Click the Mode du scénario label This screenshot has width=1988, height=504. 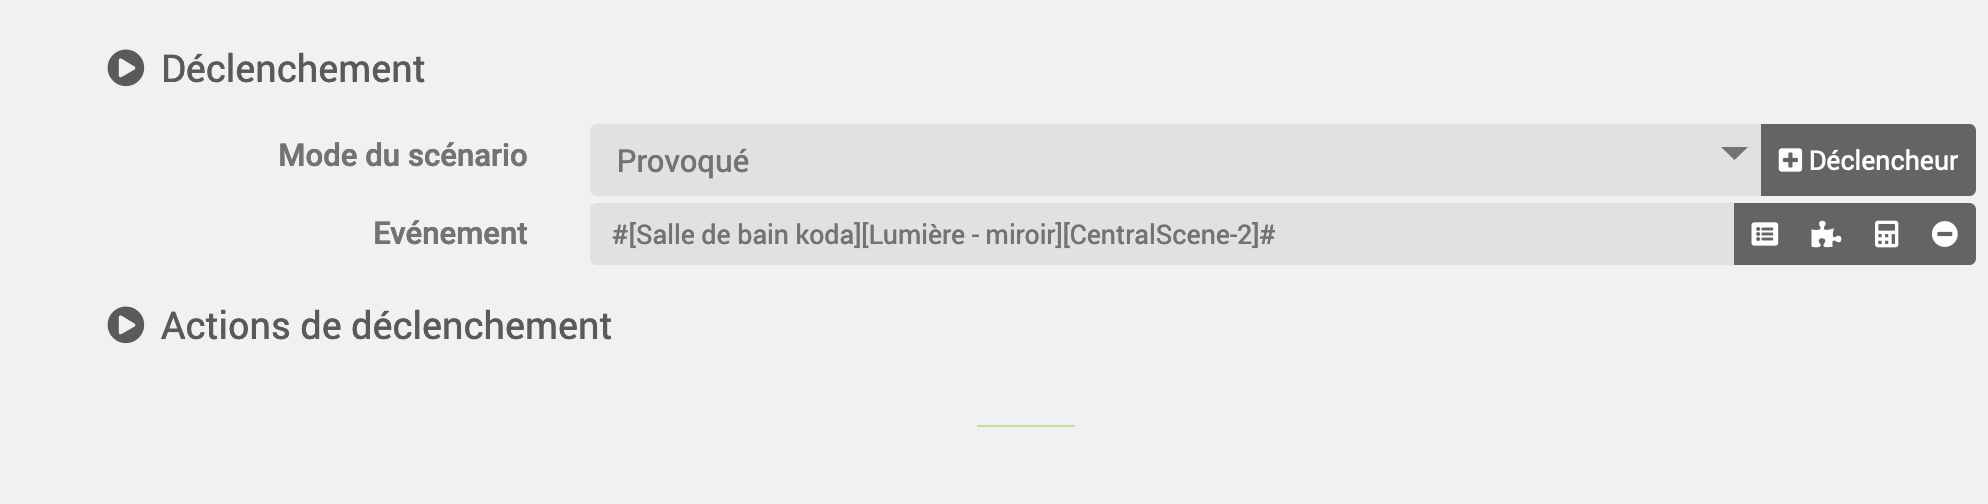coord(402,155)
